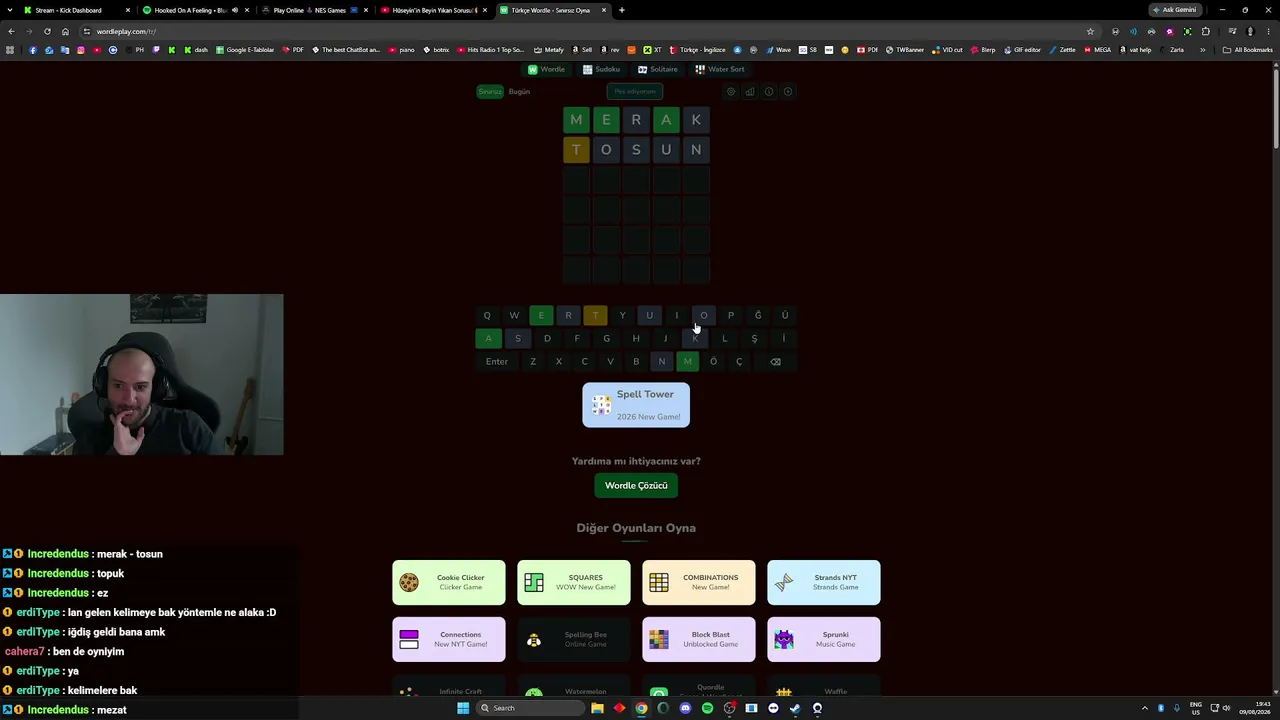Tap the Ğ key on keyboard

(x=758, y=316)
